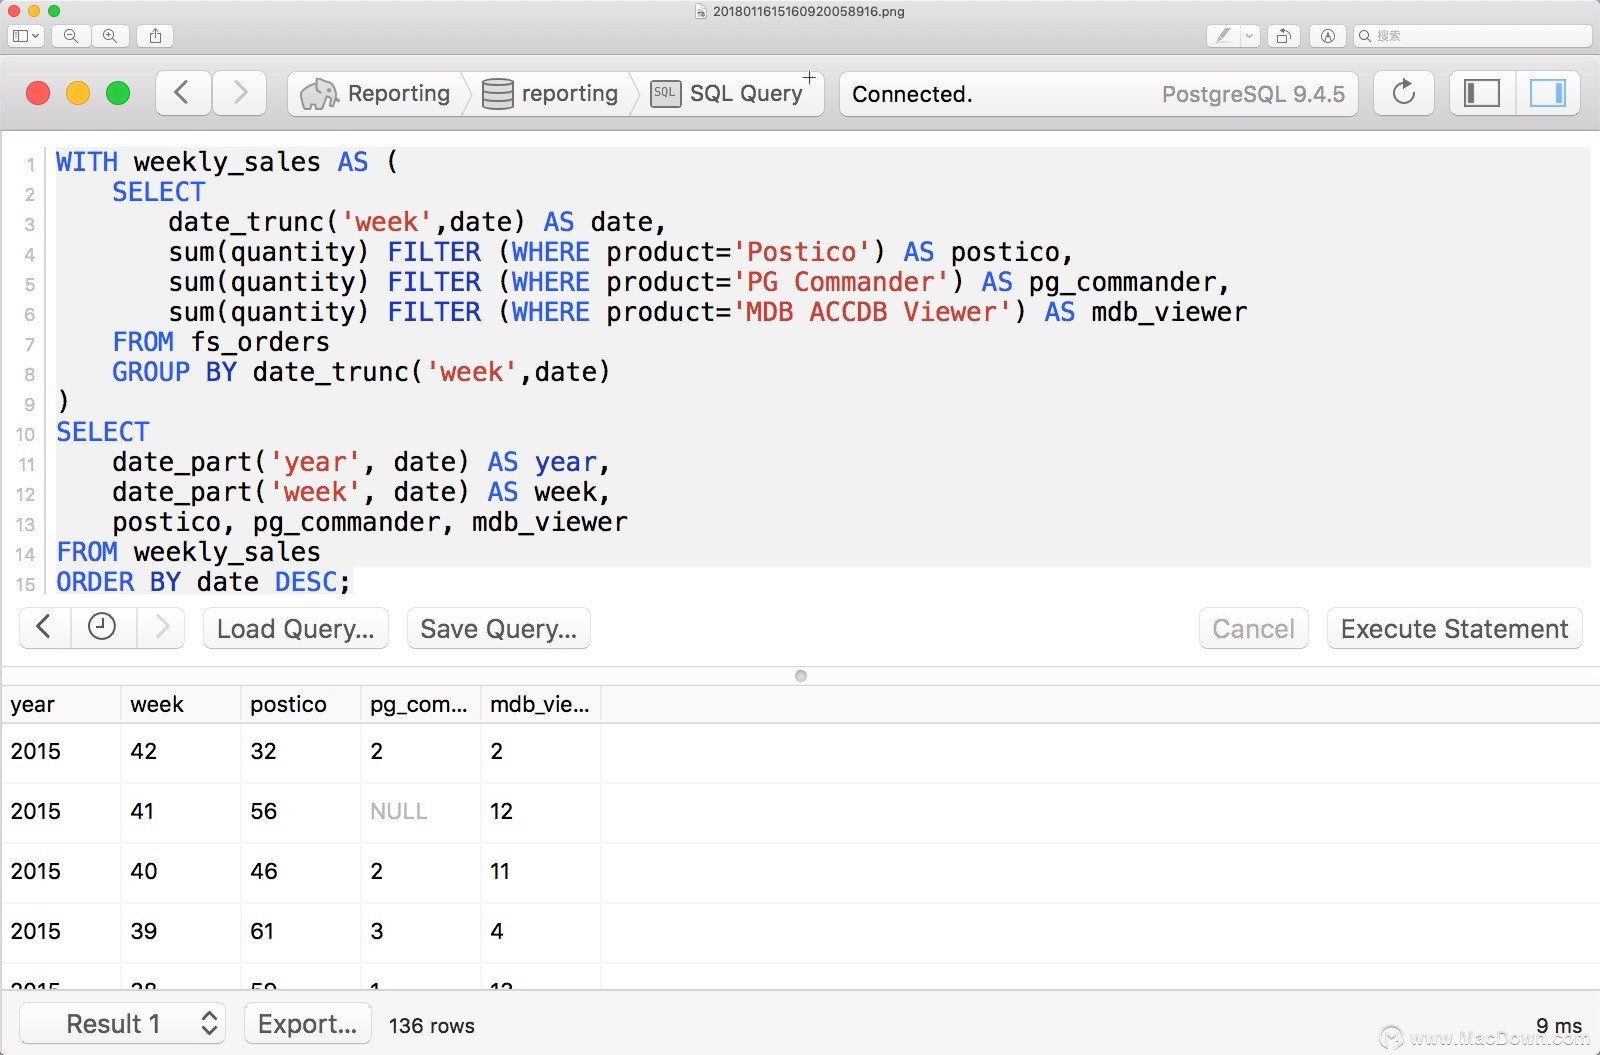Open the sidebar view dropdown arrow

pos(37,36)
